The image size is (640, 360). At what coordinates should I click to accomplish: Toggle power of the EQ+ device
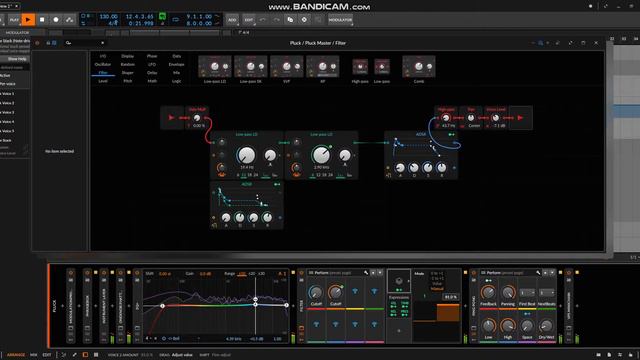(x=137, y=272)
